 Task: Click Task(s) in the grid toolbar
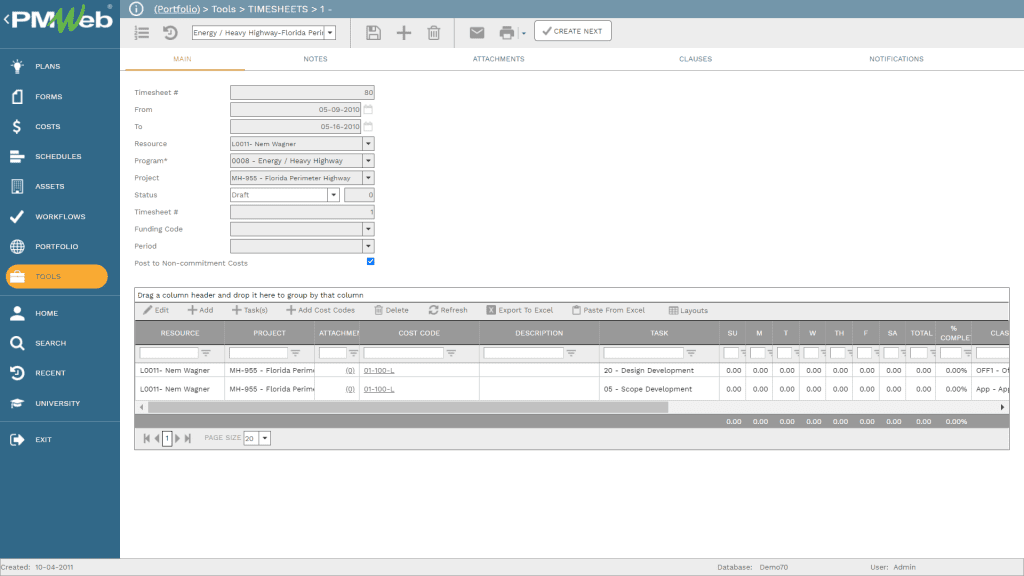(x=249, y=310)
